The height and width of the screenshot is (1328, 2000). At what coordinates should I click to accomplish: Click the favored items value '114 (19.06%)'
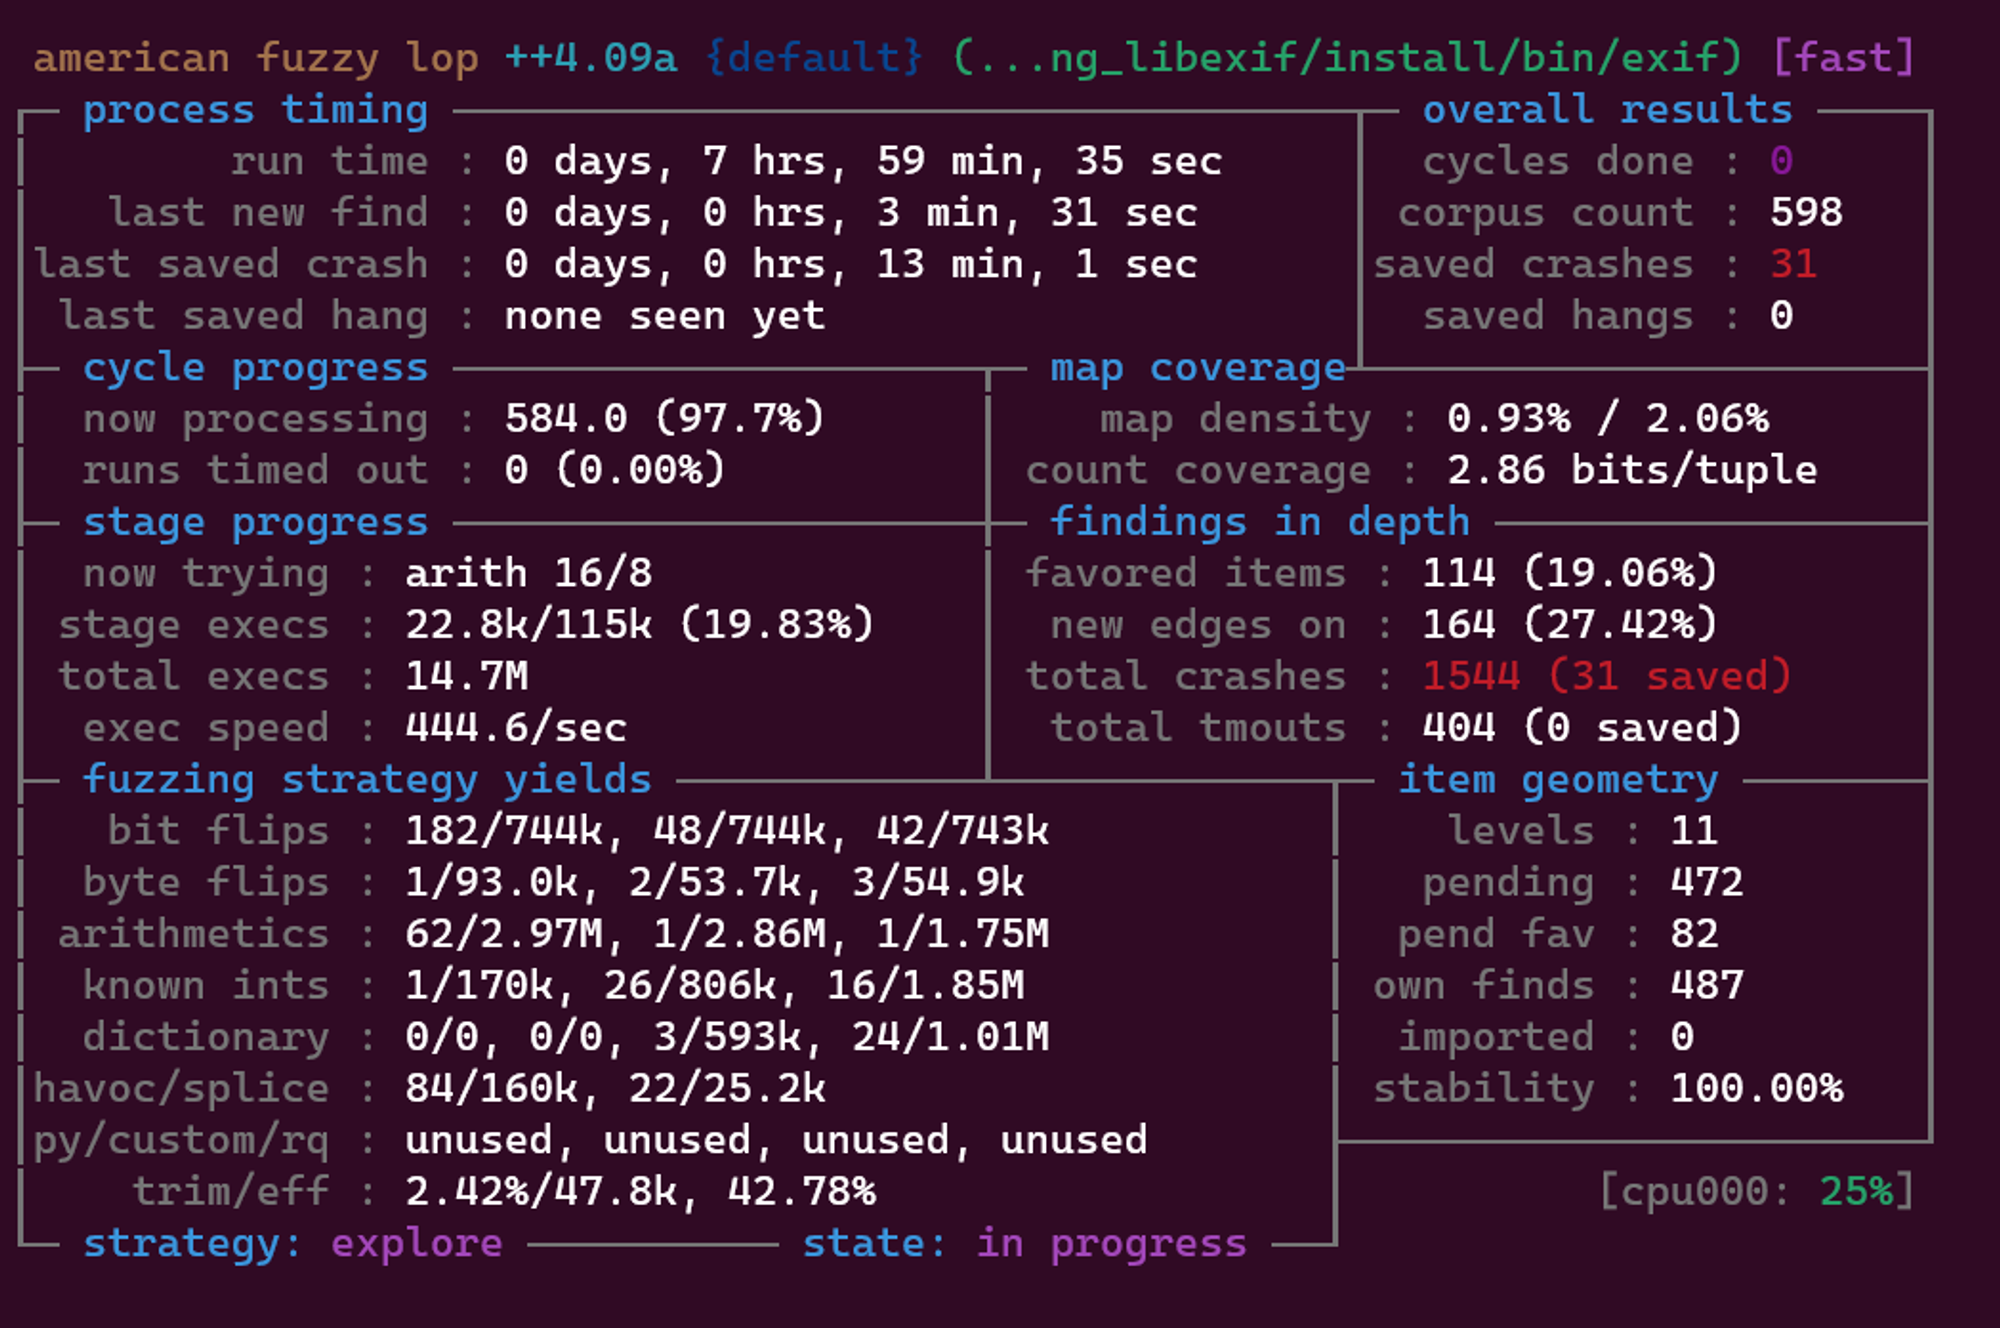(1570, 574)
